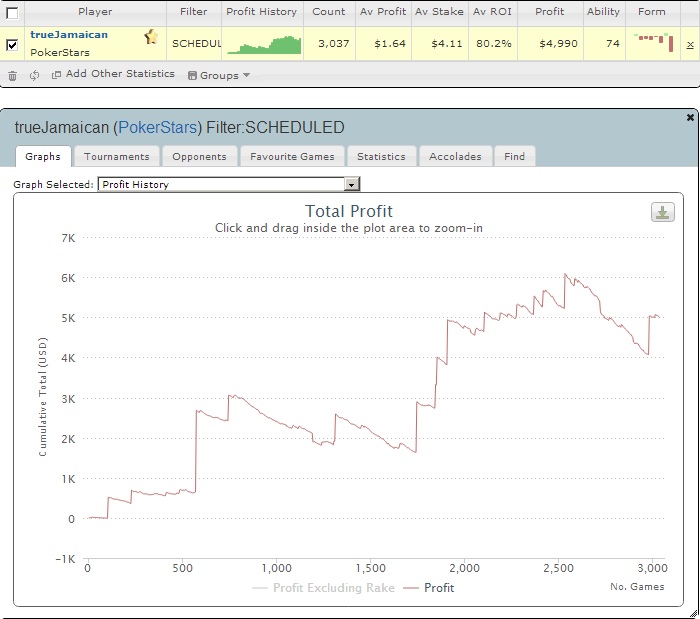This screenshot has width=700, height=619.
Task: Open the Graph Selected dropdown
Action: (x=351, y=185)
